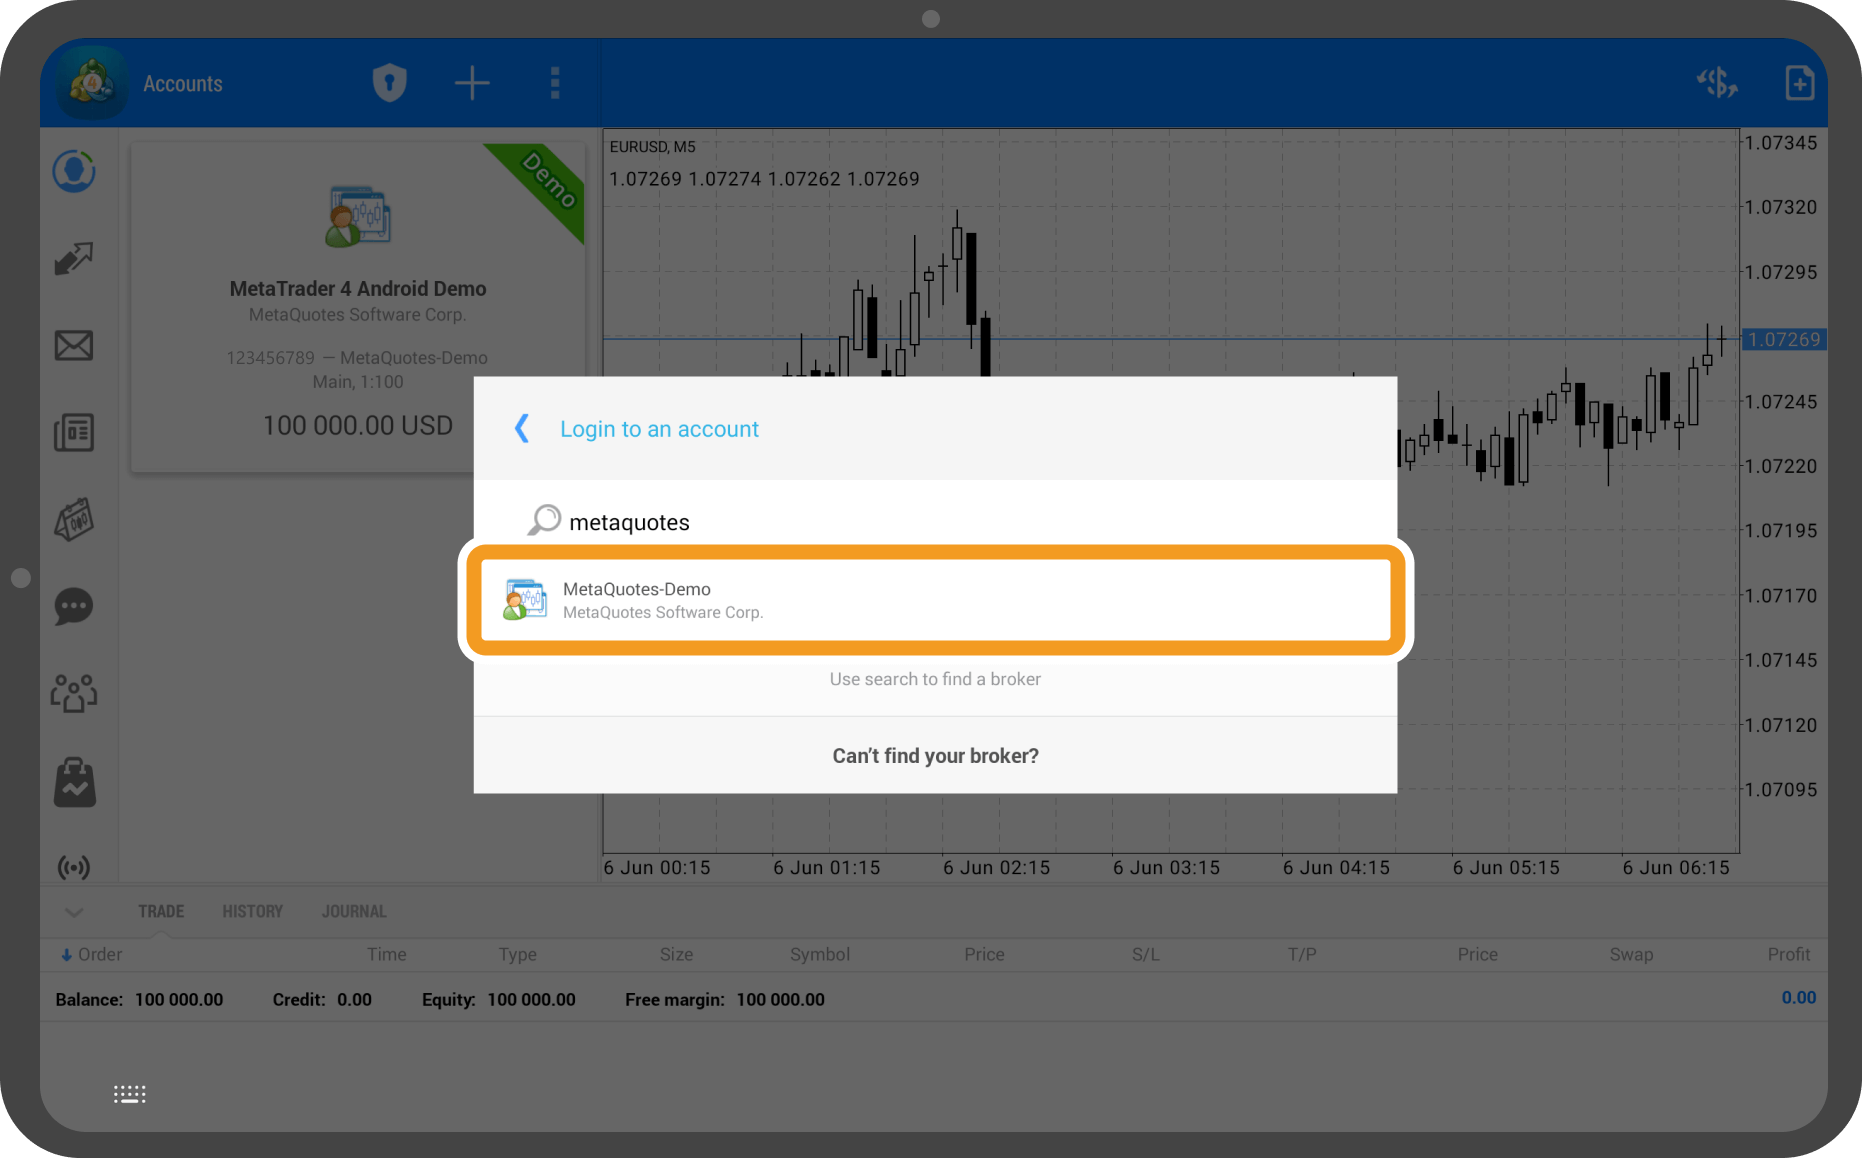The height and width of the screenshot is (1158, 1862).
Task: Click the Free margin value
Action: point(780,999)
